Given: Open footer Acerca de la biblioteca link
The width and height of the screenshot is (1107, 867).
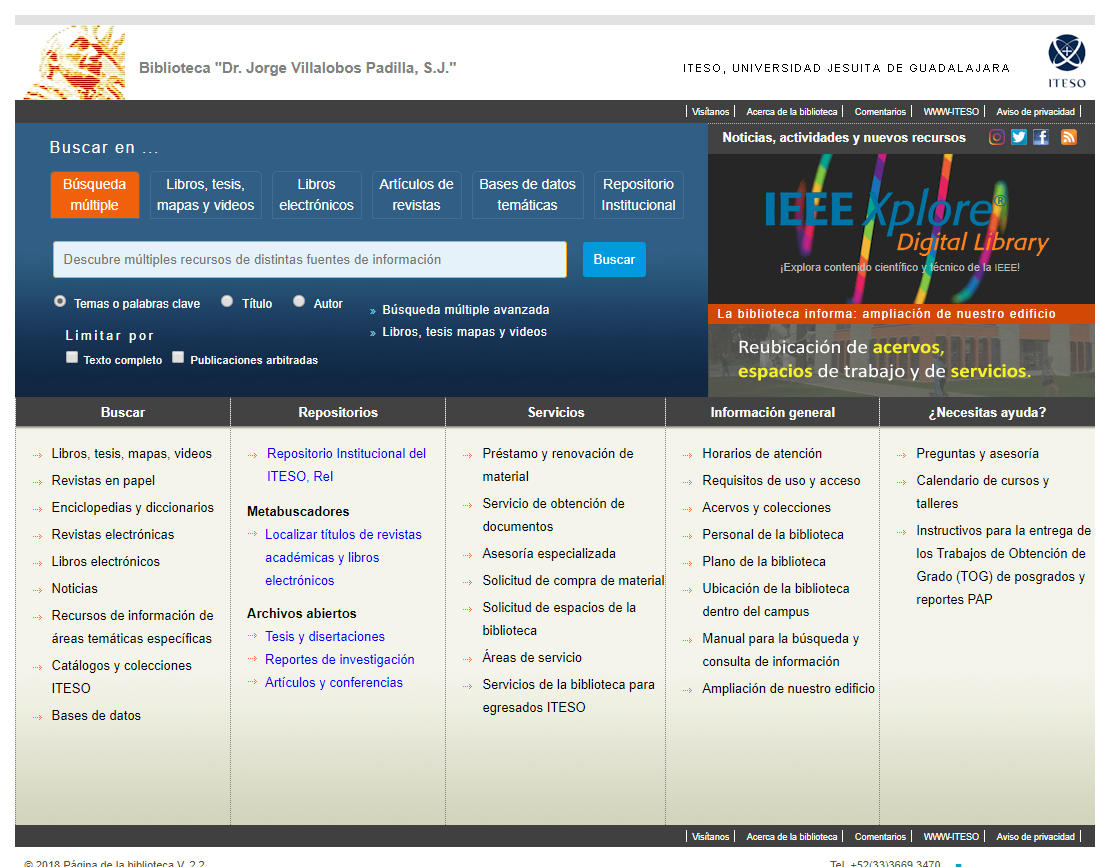Looking at the screenshot, I should pyautogui.click(x=791, y=837).
